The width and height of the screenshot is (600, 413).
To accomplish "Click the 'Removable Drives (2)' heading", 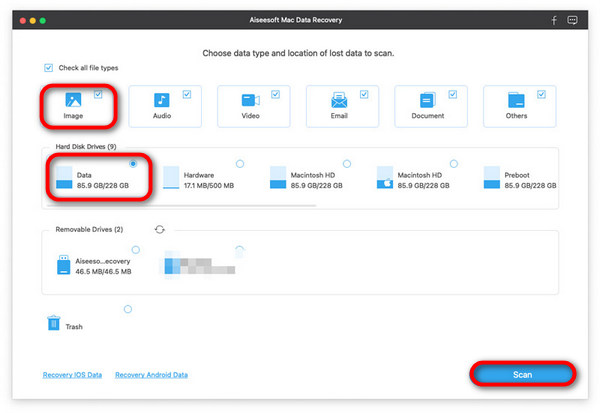I will tap(89, 229).
